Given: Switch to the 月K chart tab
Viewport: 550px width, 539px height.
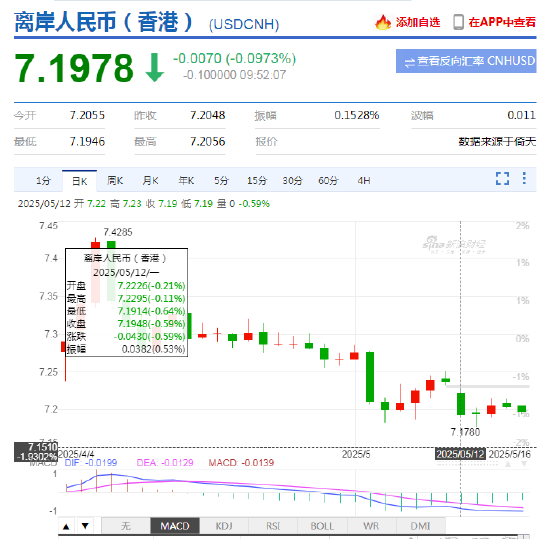Looking at the screenshot, I should [150, 181].
